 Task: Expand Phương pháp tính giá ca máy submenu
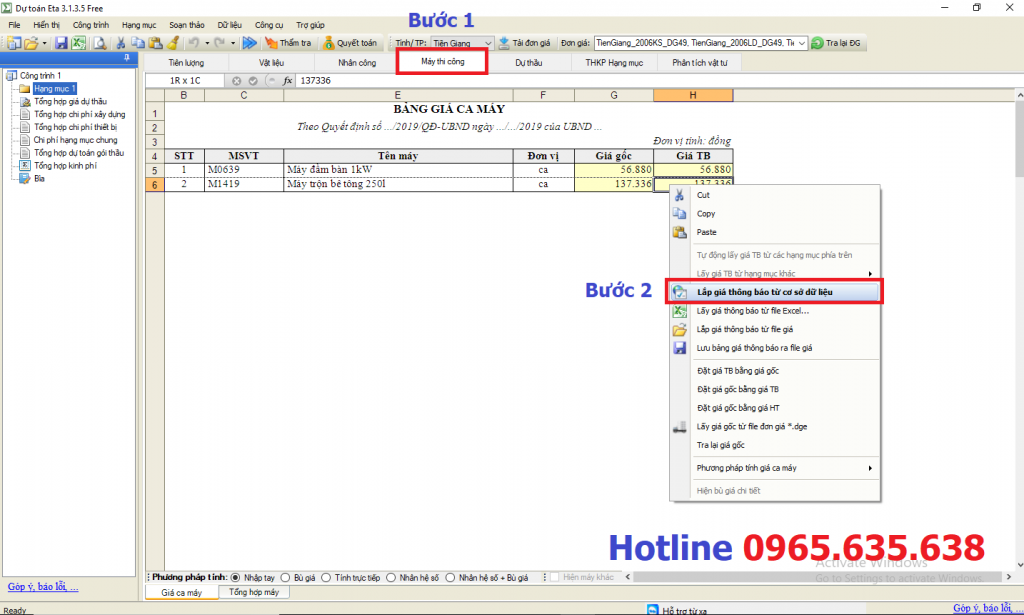782,468
